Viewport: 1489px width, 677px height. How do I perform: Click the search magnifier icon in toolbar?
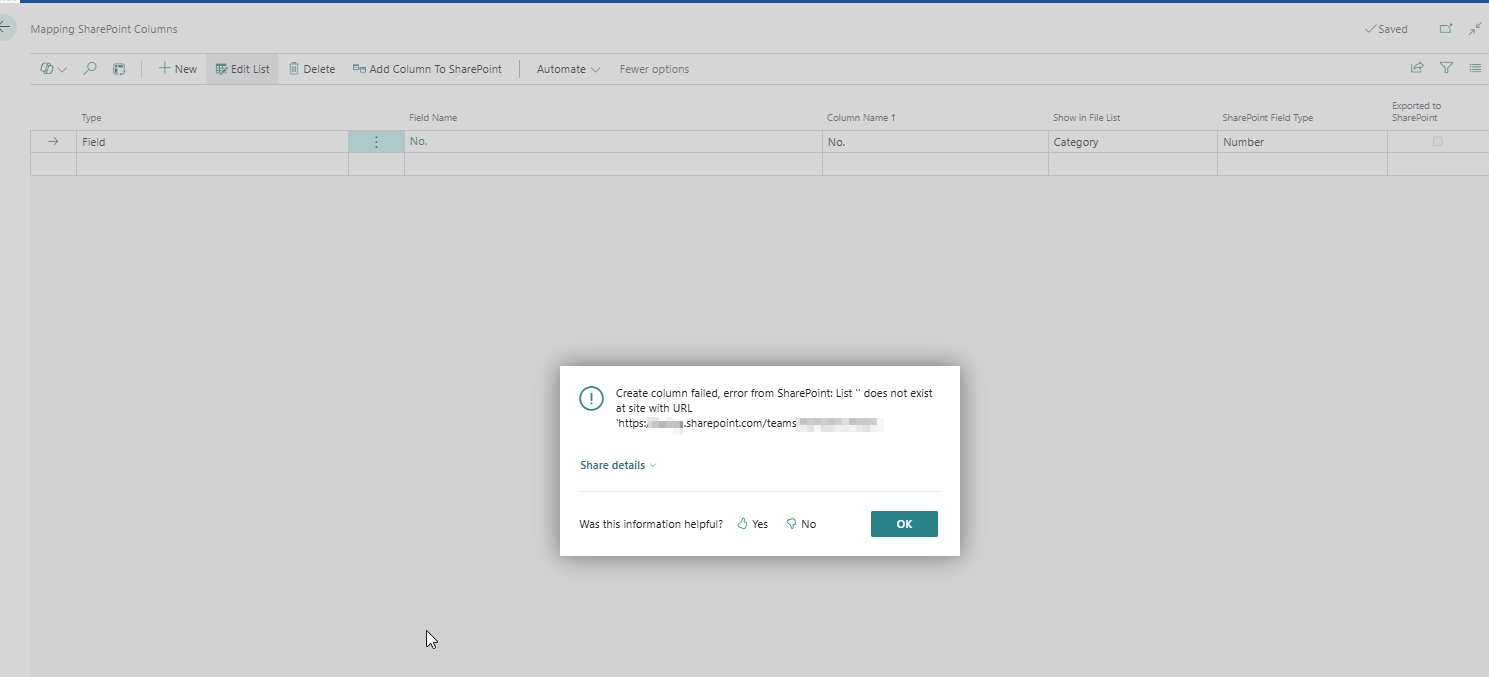(90, 69)
